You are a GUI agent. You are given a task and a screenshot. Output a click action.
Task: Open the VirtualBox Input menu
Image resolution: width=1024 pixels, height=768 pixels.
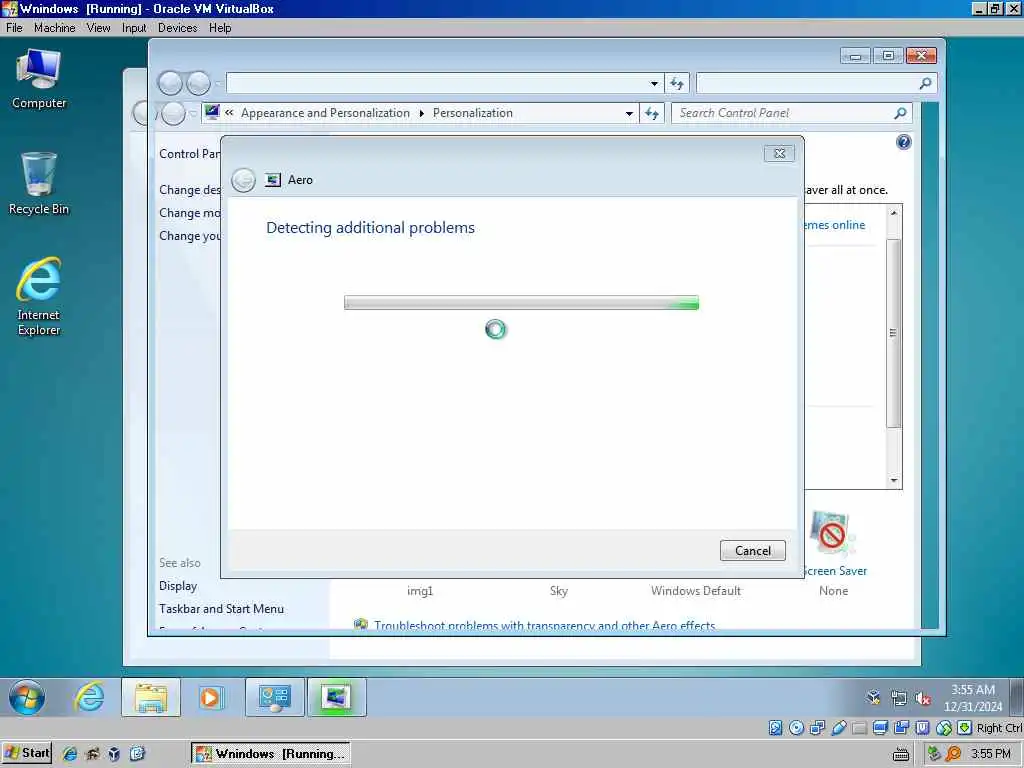tap(134, 27)
